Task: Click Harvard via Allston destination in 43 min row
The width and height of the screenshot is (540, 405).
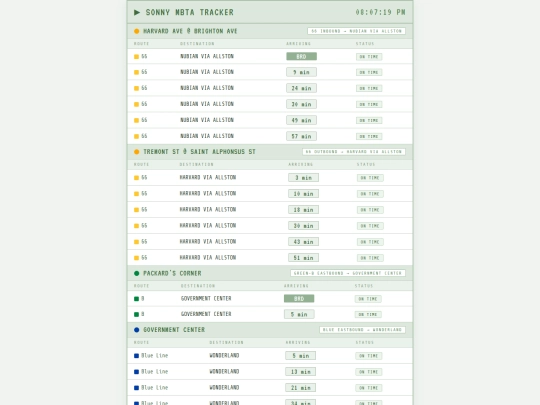Action: 208,242
